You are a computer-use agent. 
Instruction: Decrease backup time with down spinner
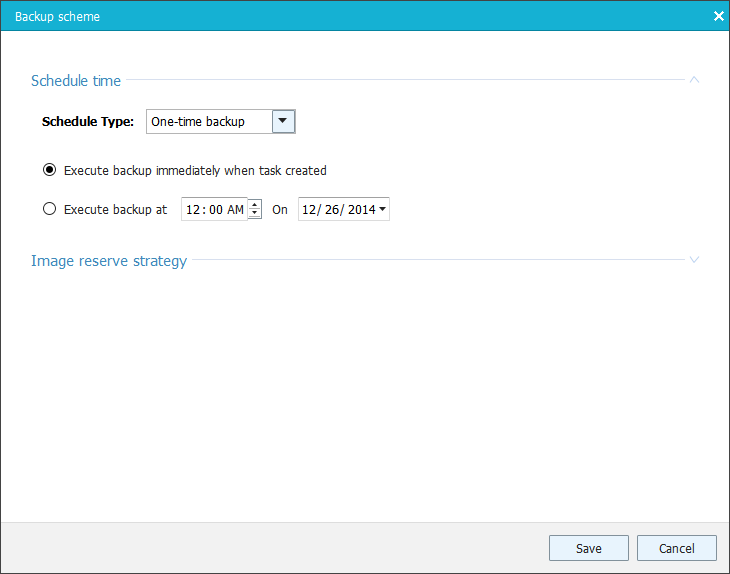coord(255,214)
